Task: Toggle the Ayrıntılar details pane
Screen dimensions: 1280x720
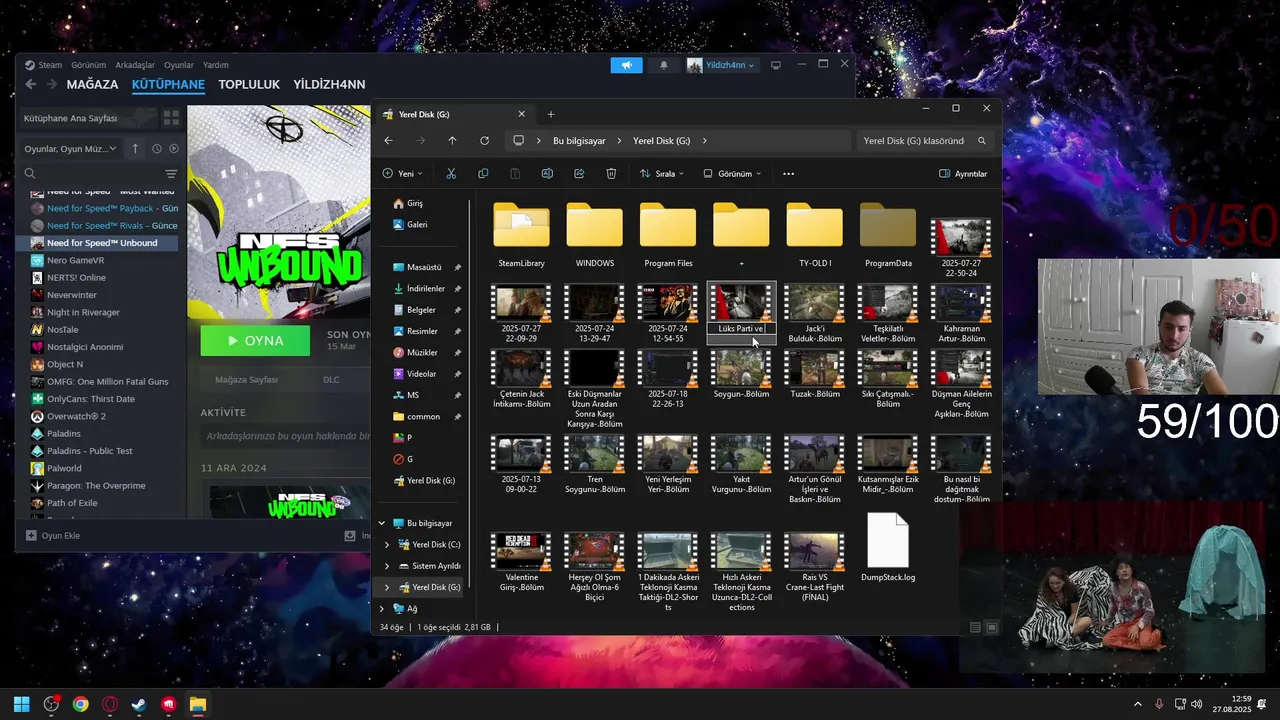Action: click(963, 173)
